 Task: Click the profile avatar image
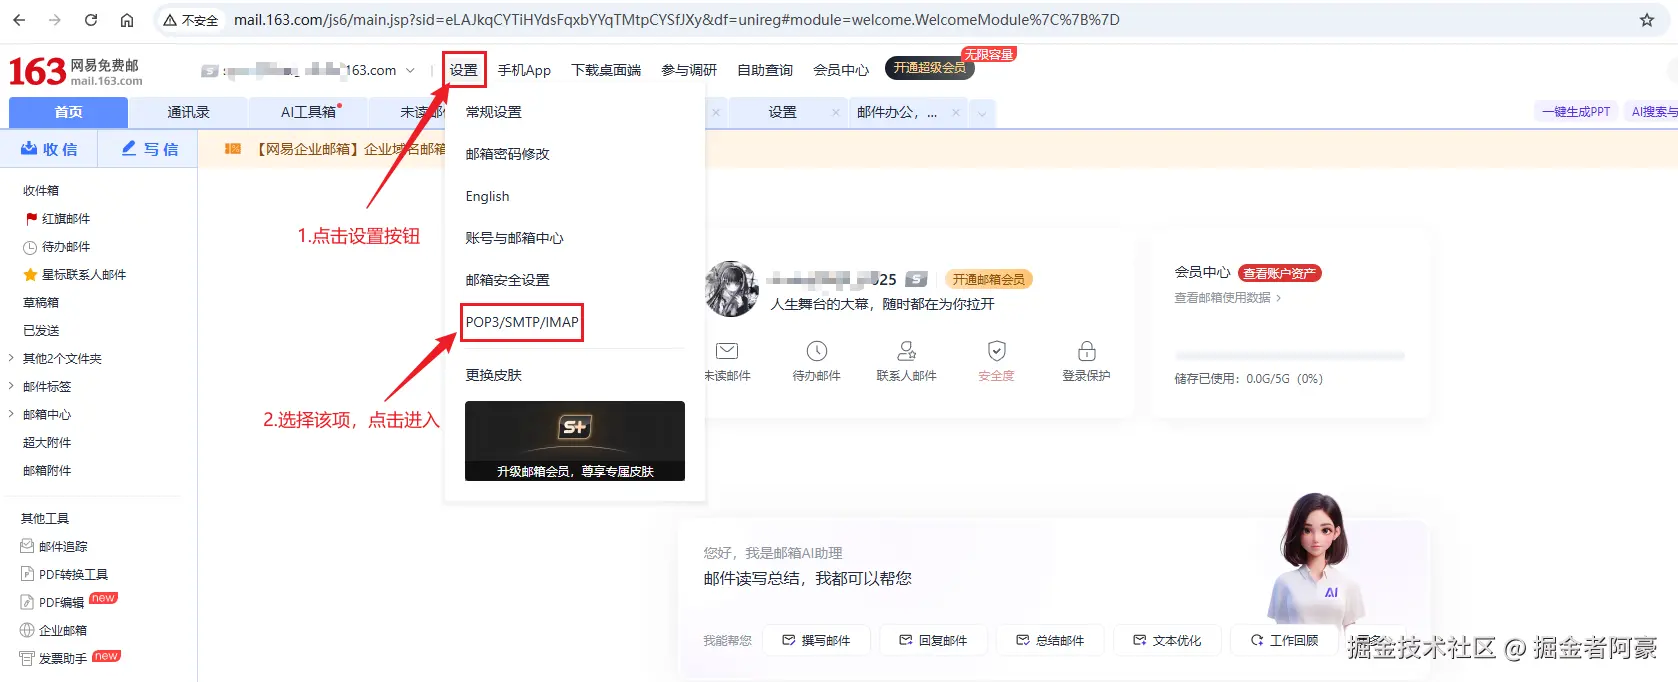click(732, 289)
